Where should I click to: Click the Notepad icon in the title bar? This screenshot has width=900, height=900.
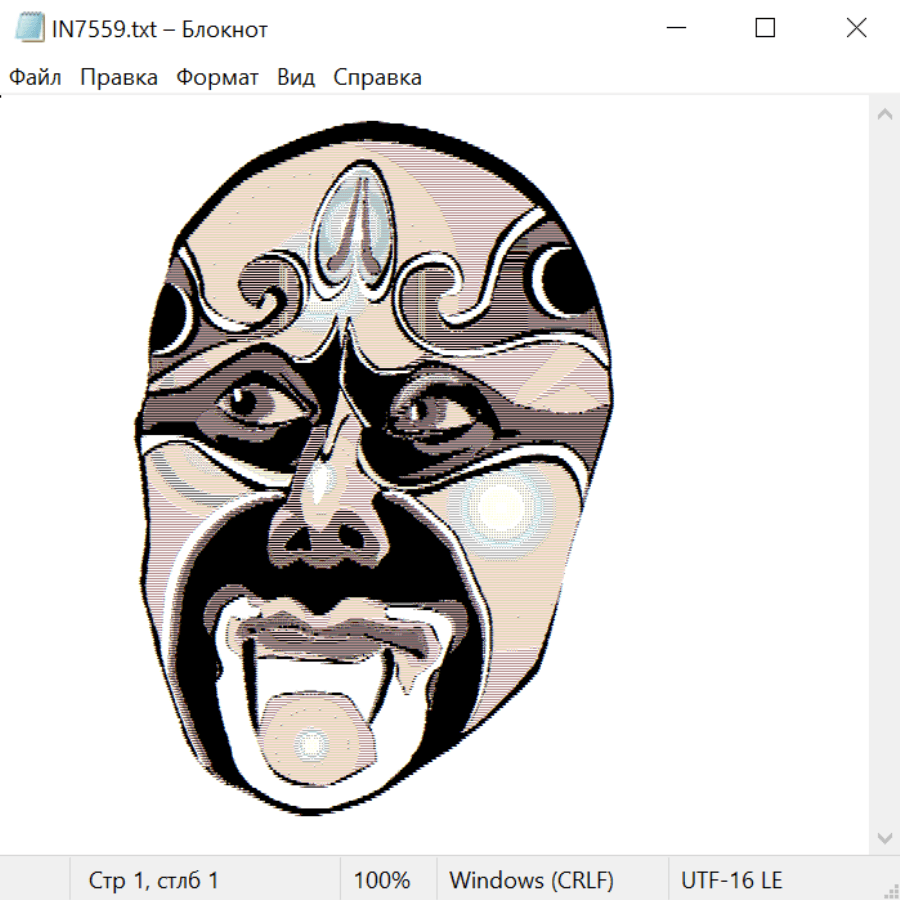click(x=30, y=29)
